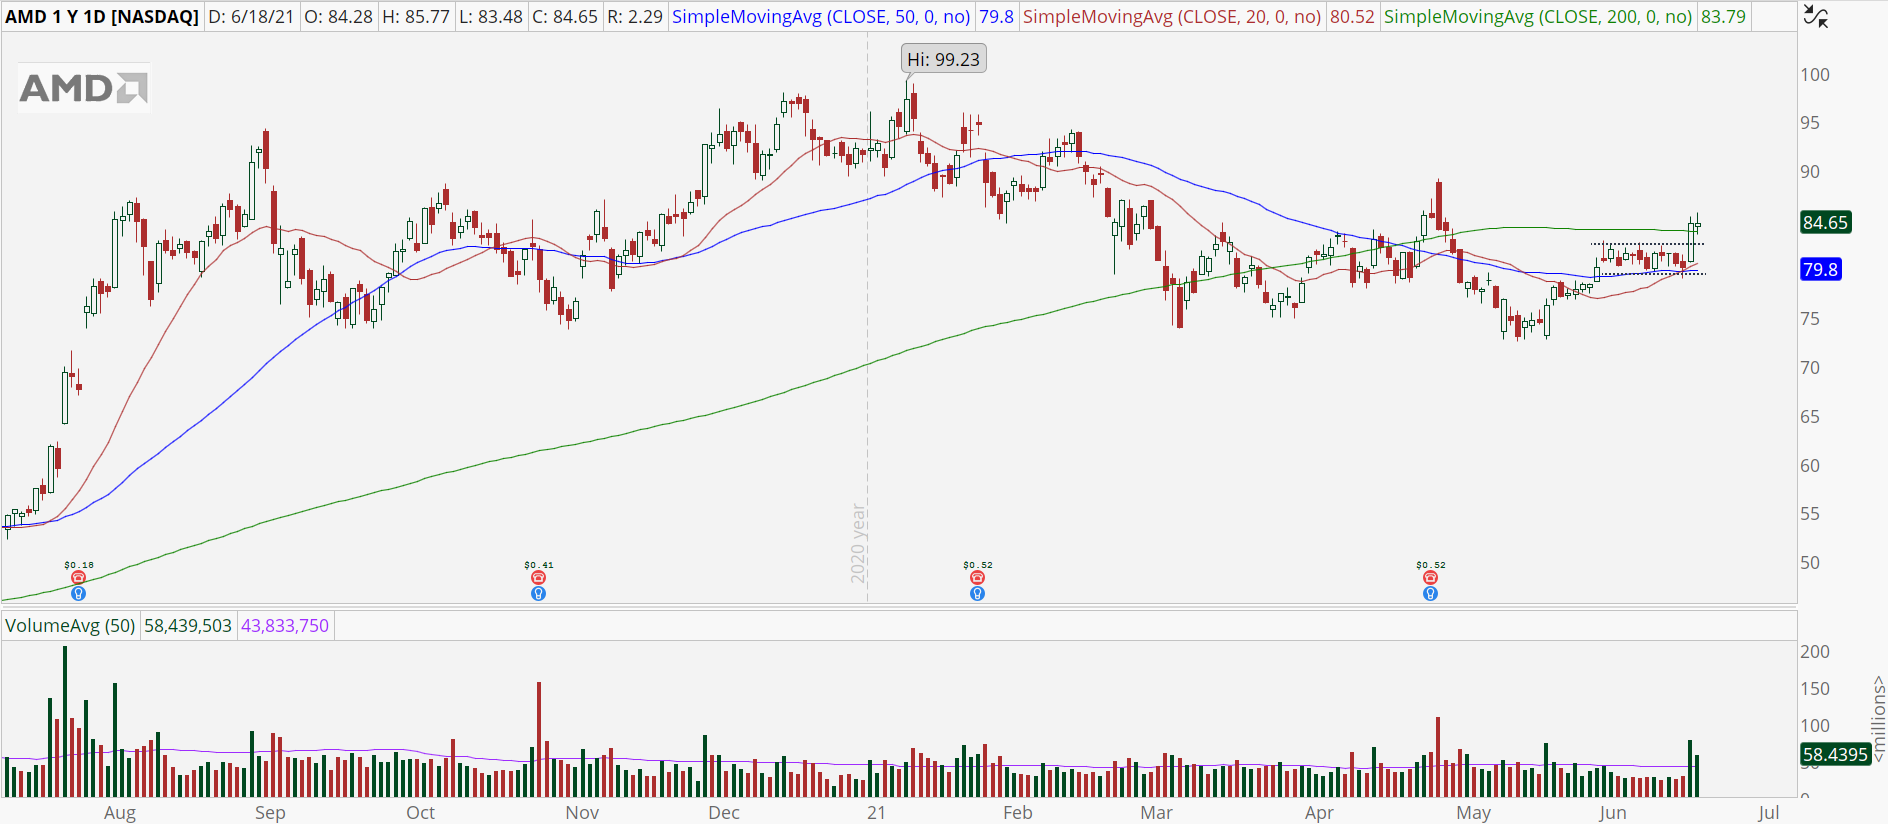
Task: Open the blue lightbulb event icon near Feb
Action: (978, 594)
